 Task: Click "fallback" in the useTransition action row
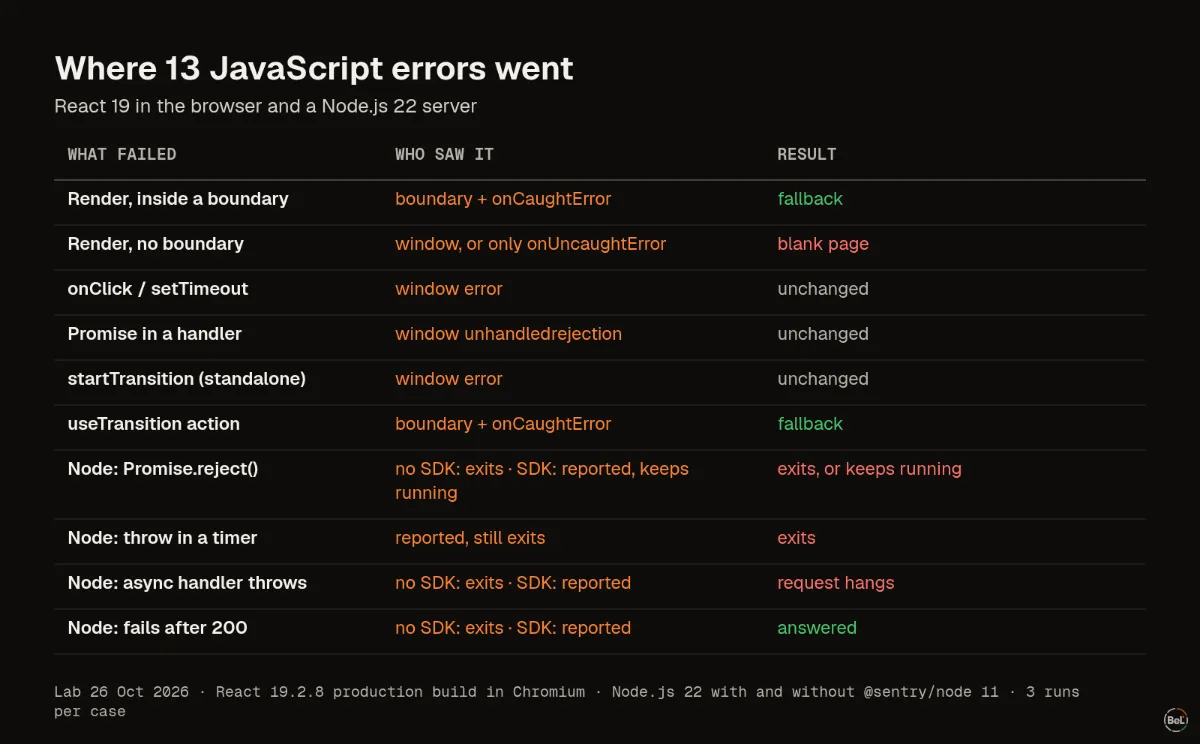(x=810, y=424)
